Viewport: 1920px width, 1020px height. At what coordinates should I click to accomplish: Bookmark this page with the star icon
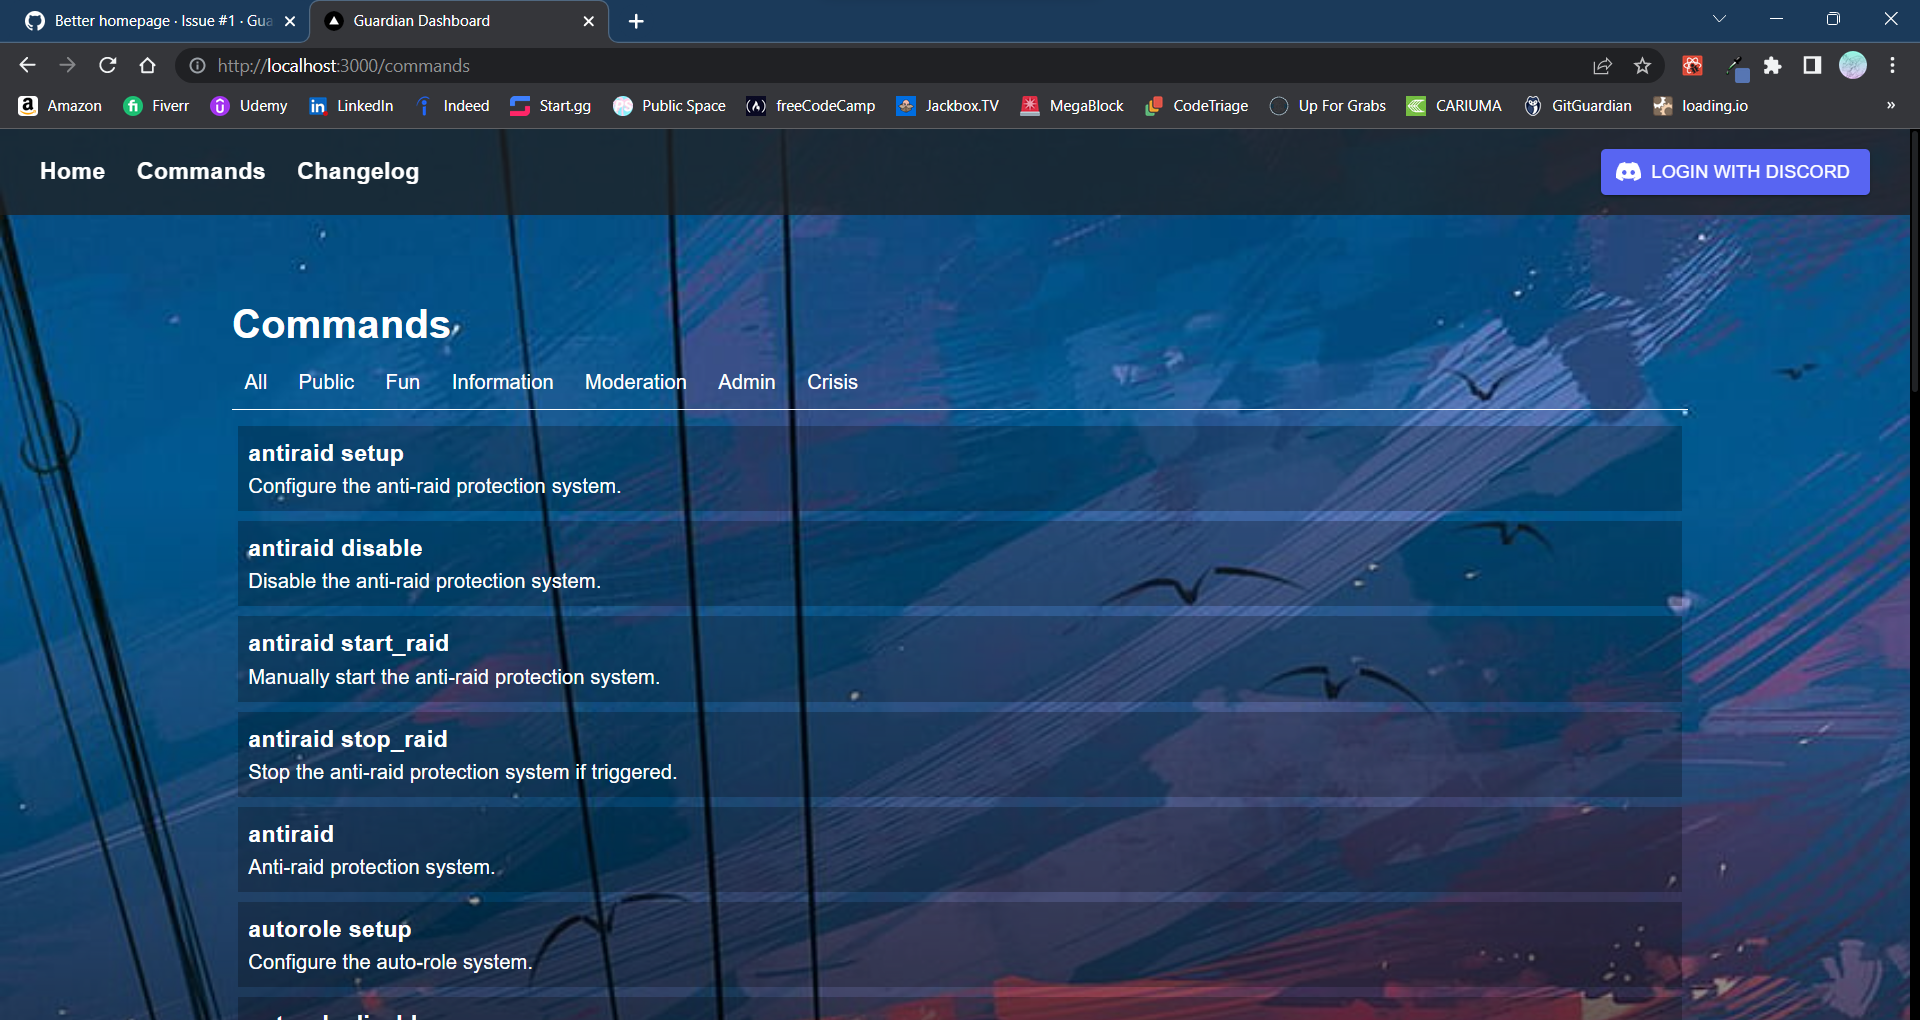(1641, 66)
